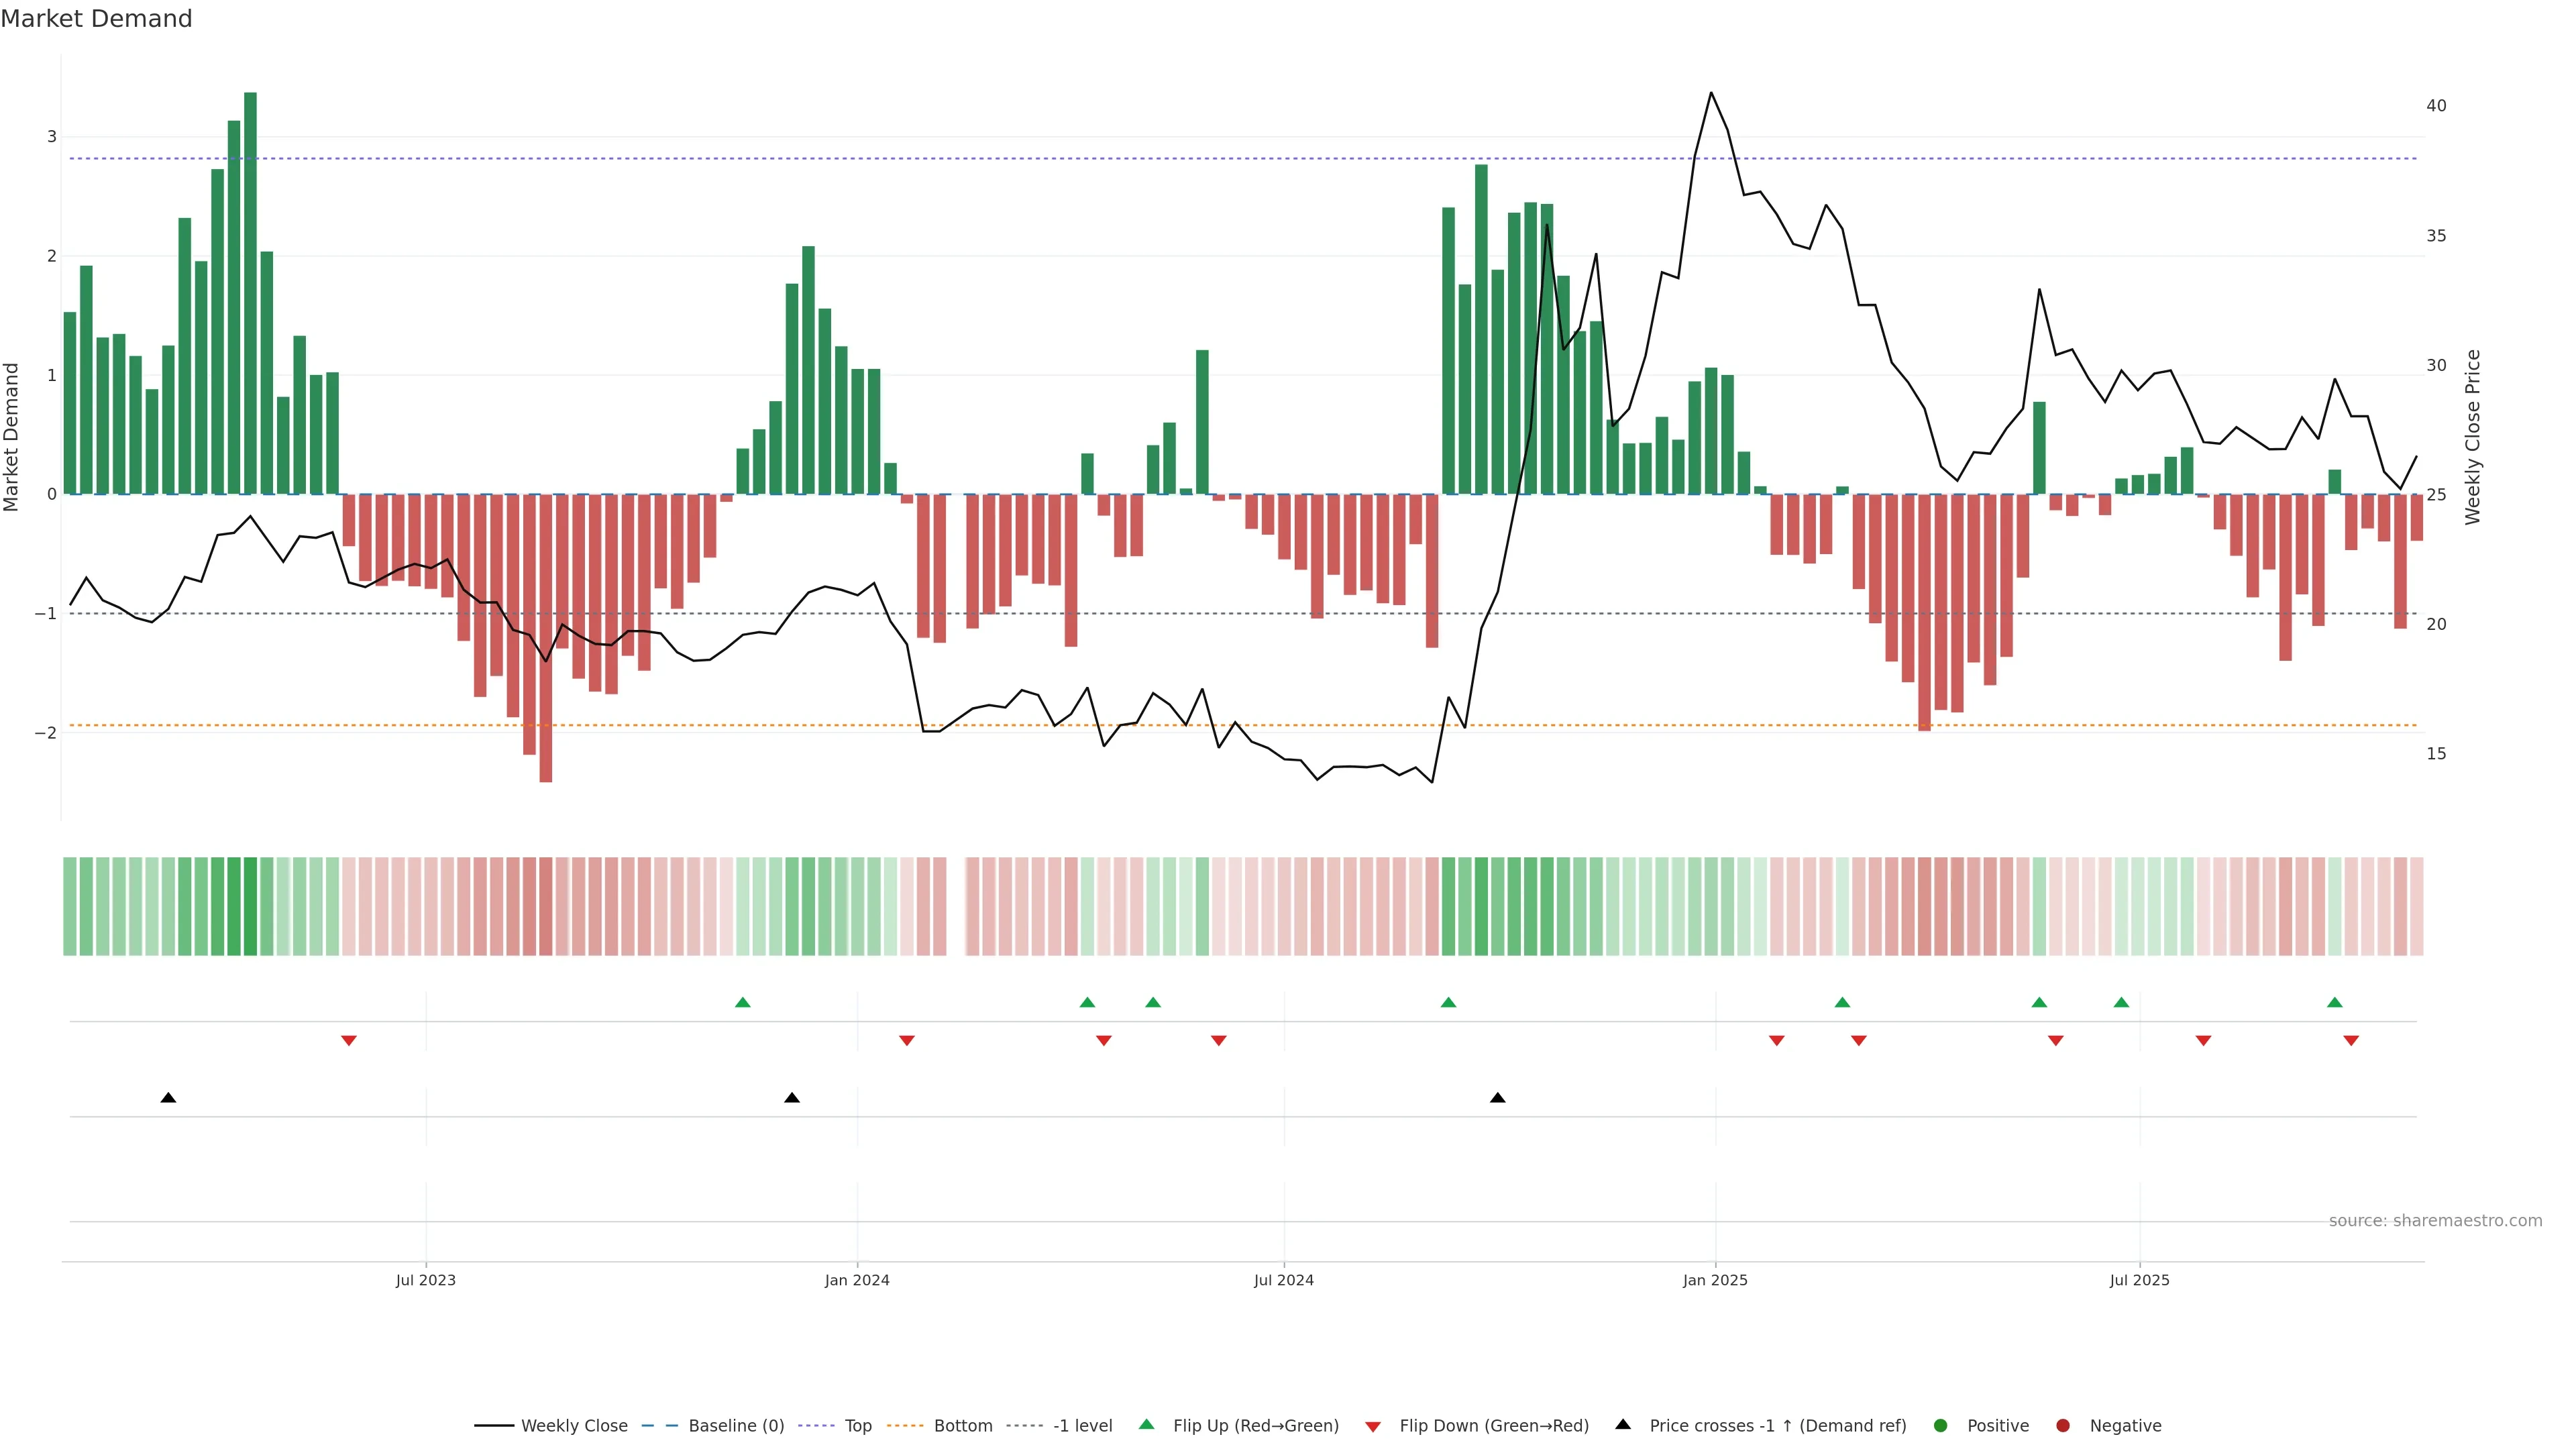The width and height of the screenshot is (2576, 1449).
Task: Click the Weekly Close Price axis title
Action: click(x=2472, y=437)
